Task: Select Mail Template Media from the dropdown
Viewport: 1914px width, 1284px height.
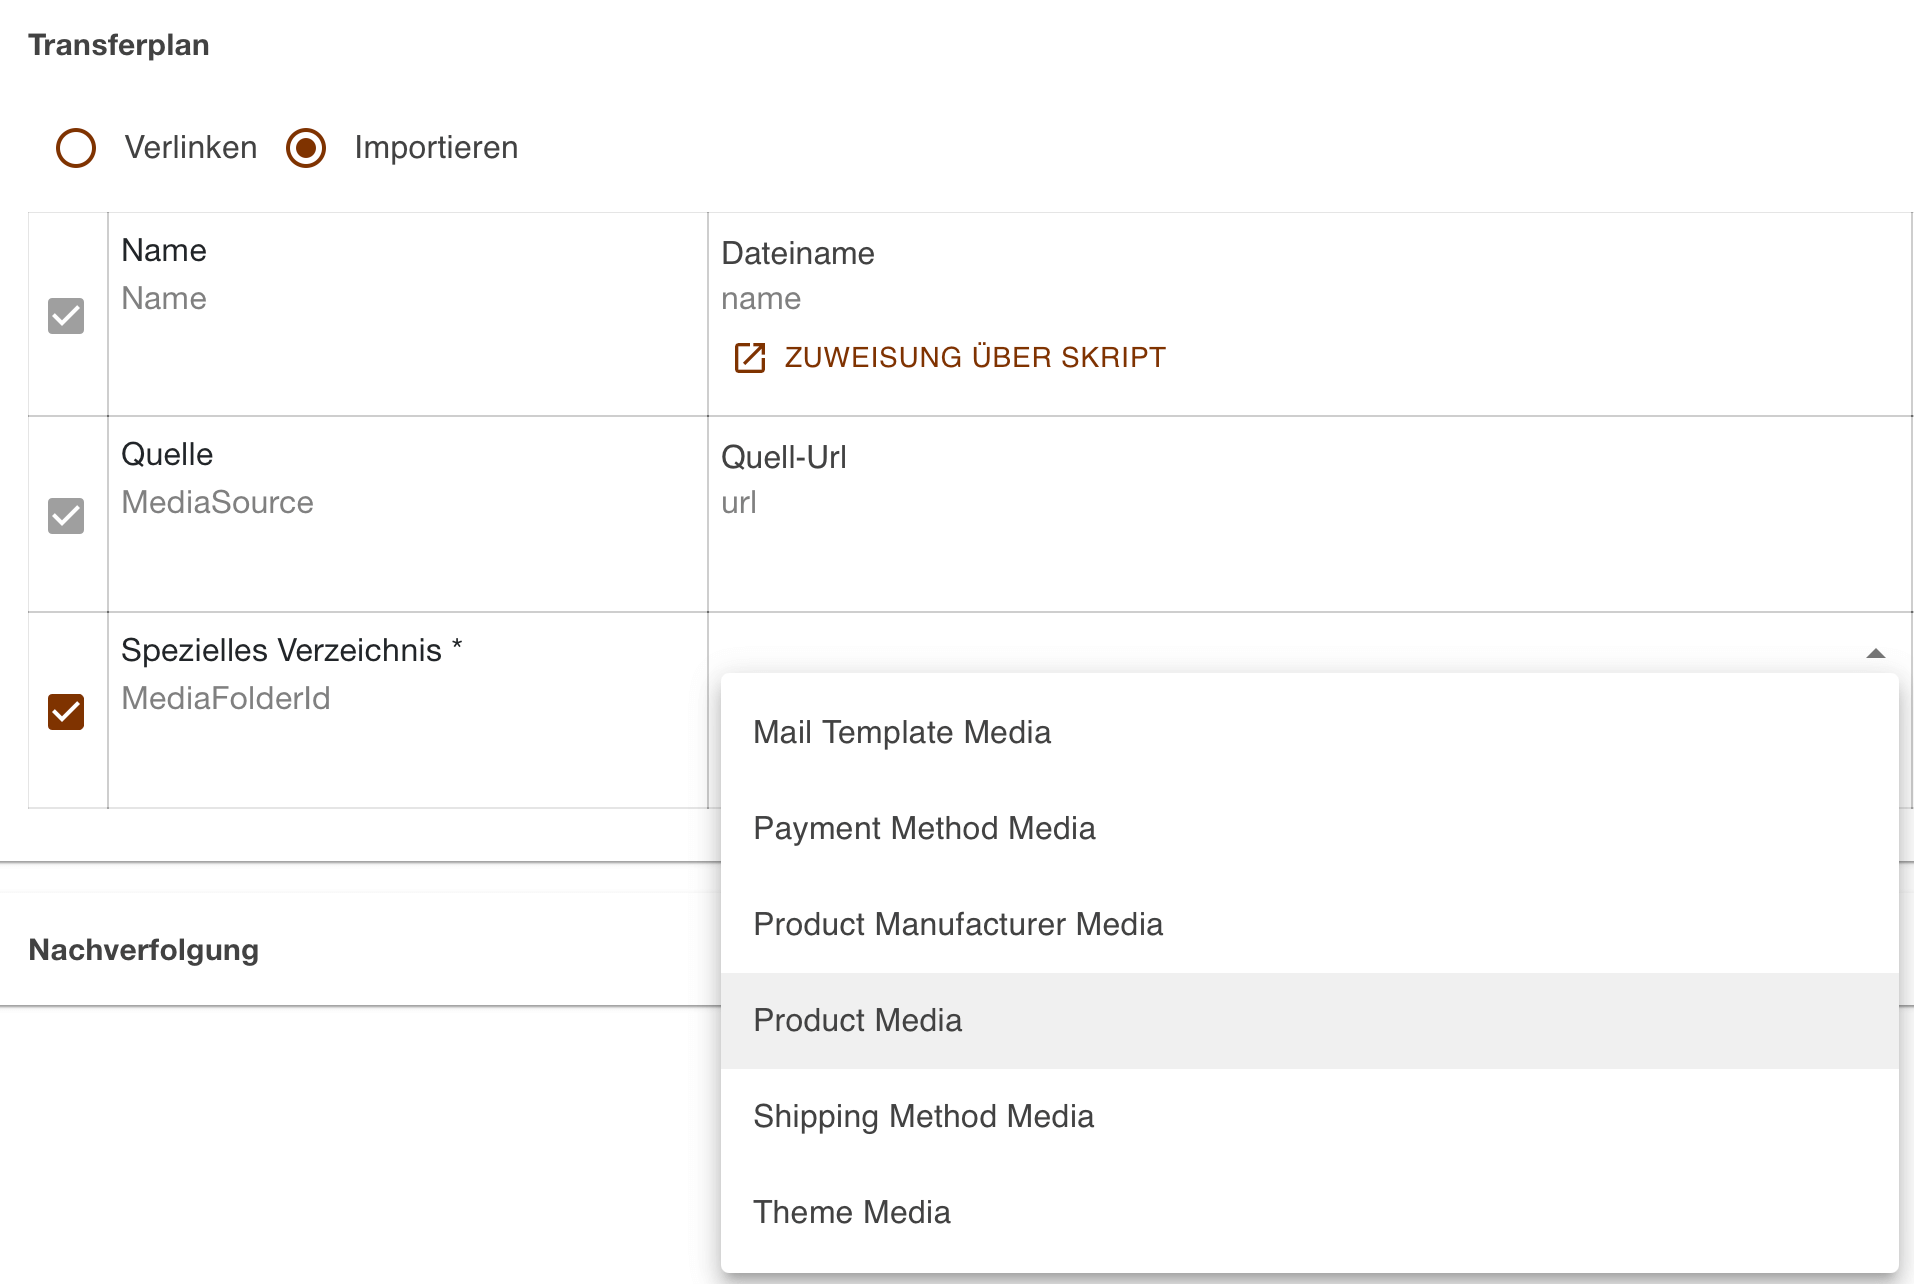Action: tap(902, 732)
